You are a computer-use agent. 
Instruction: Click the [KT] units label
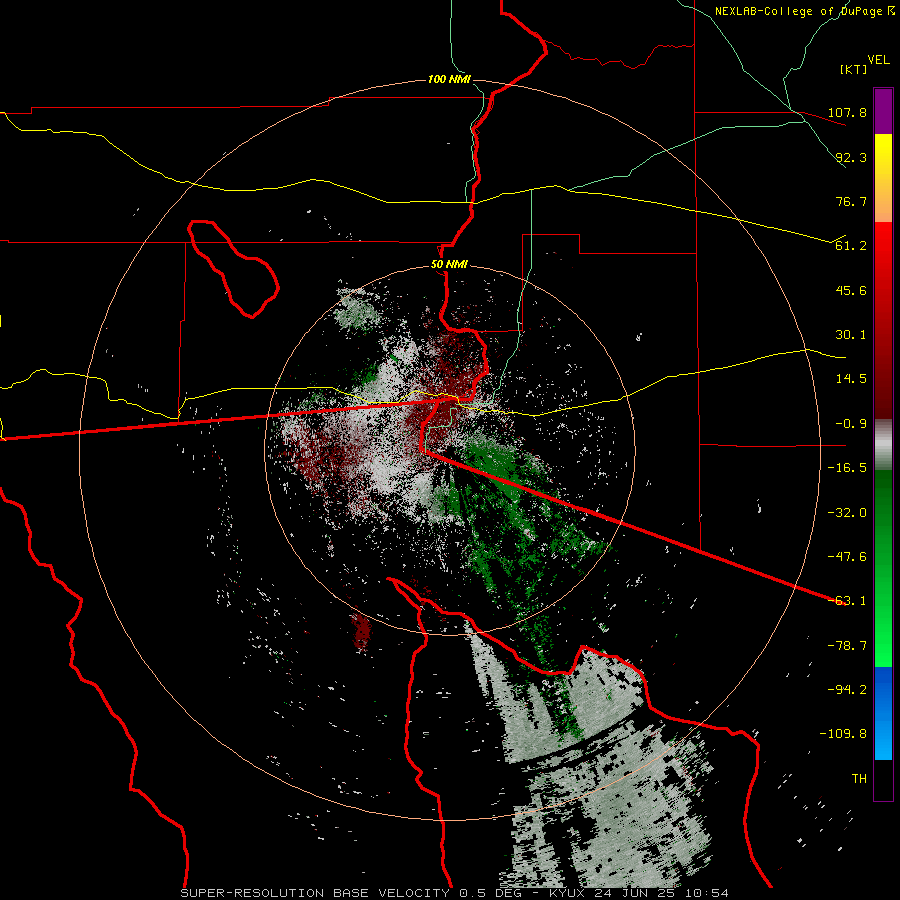tap(853, 69)
